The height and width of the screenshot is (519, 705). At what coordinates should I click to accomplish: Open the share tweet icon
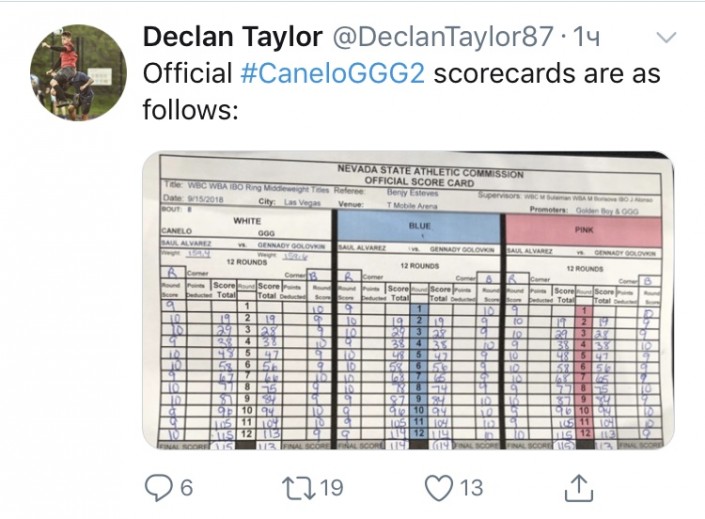578,487
